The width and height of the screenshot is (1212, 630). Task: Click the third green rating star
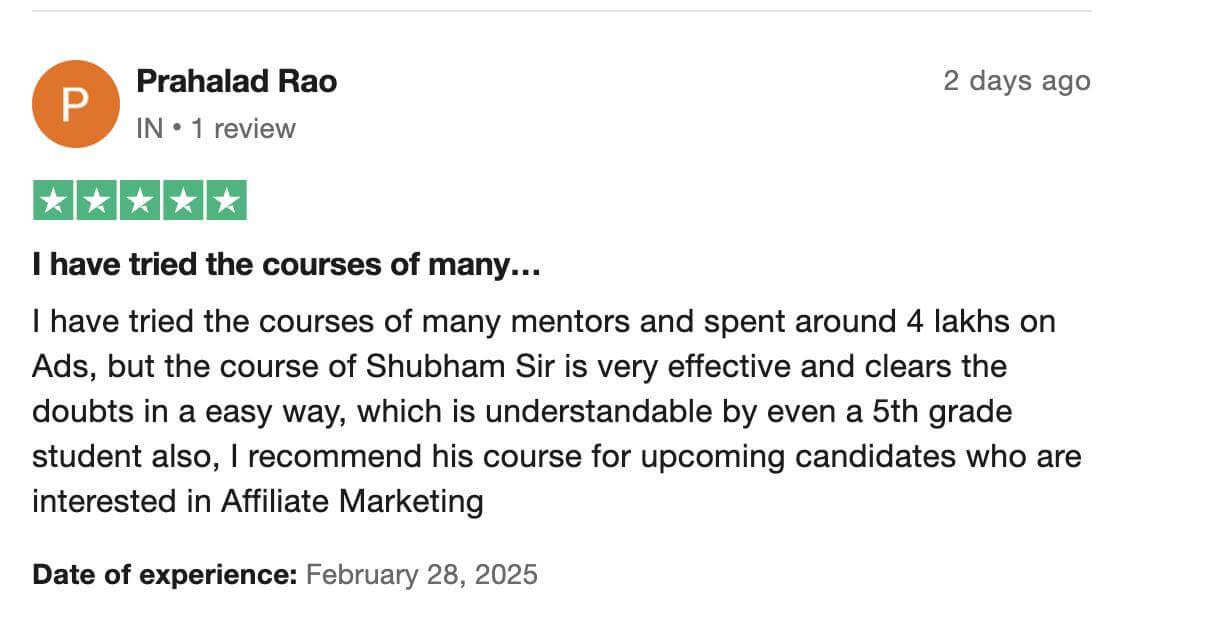140,201
